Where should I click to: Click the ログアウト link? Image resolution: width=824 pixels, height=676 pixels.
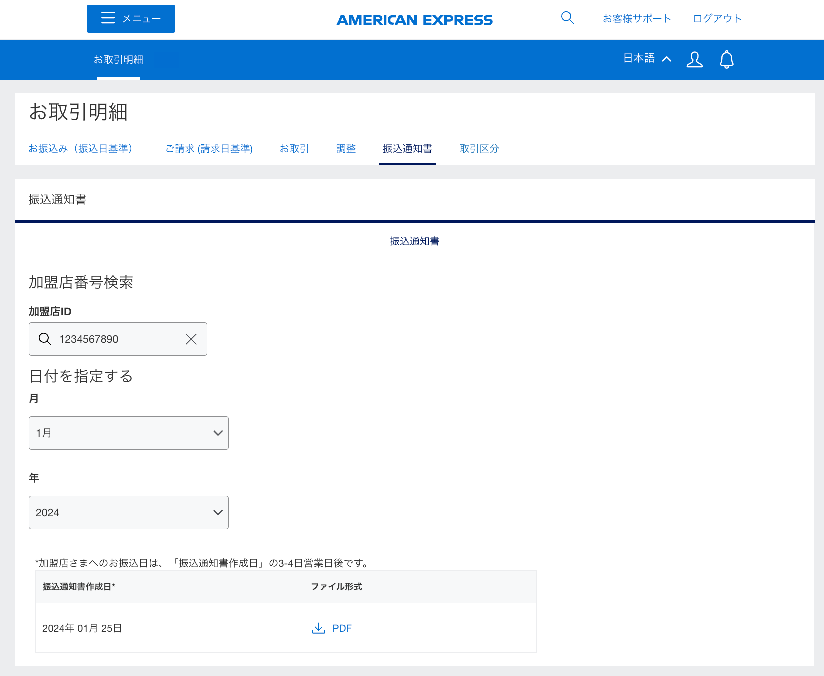(716, 17)
